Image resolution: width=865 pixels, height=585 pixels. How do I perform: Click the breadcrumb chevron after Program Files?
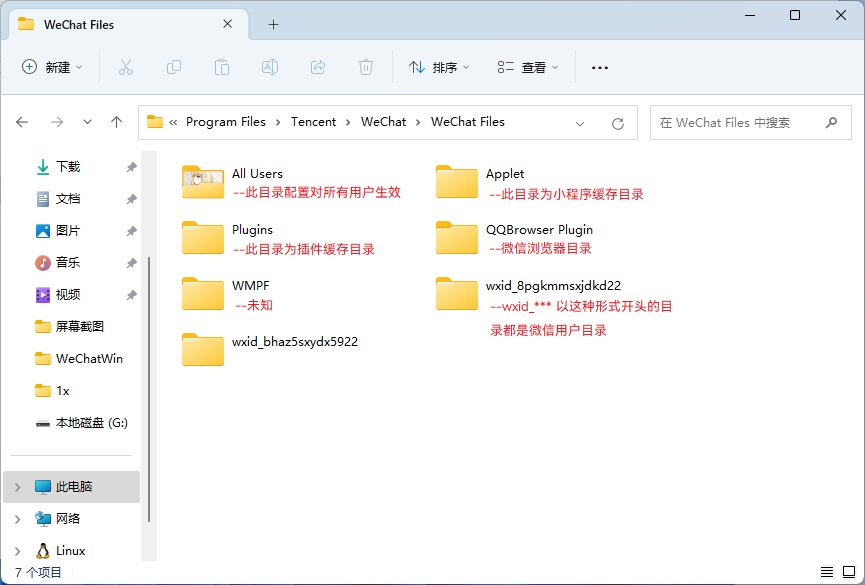click(x=278, y=122)
